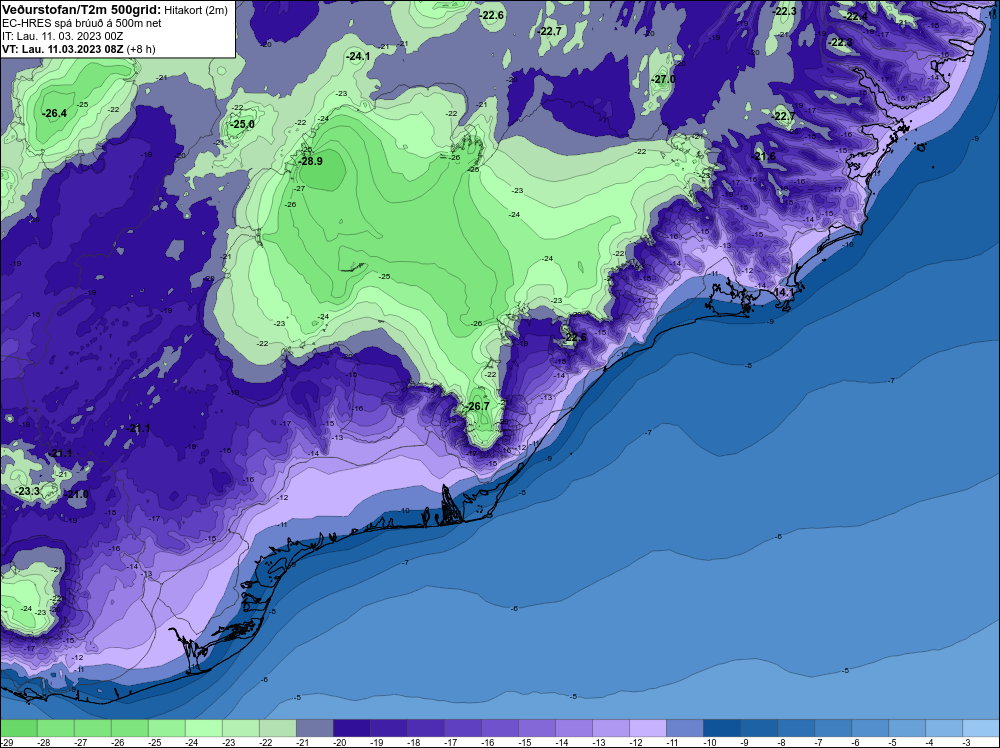Click the legend swatch between -29 and -28
Viewport: 1000px width, 748px height.
click(x=19, y=728)
